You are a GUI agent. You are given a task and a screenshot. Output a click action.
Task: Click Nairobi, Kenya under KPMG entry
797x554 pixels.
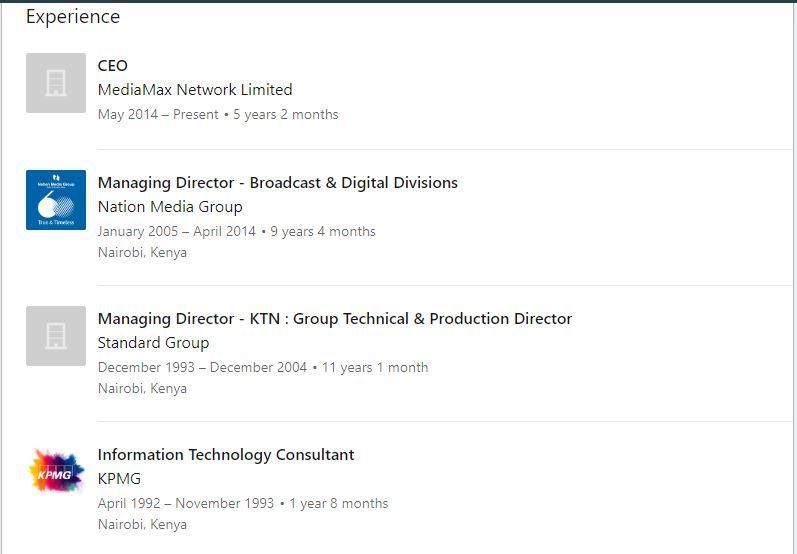[142, 524]
